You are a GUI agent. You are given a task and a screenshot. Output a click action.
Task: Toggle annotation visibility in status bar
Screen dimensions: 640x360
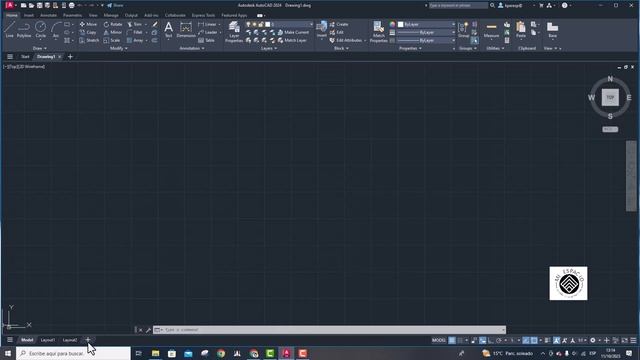(557, 340)
